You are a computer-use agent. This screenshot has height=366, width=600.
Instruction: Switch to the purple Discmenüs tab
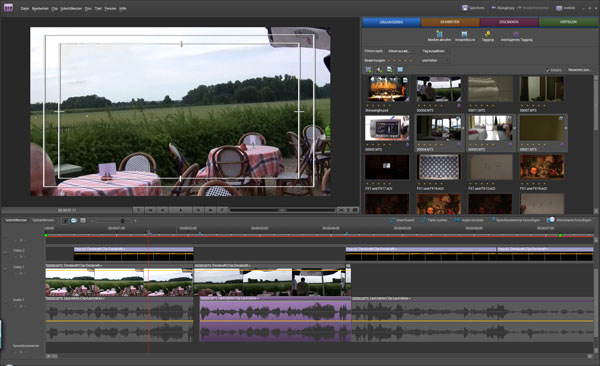[509, 22]
